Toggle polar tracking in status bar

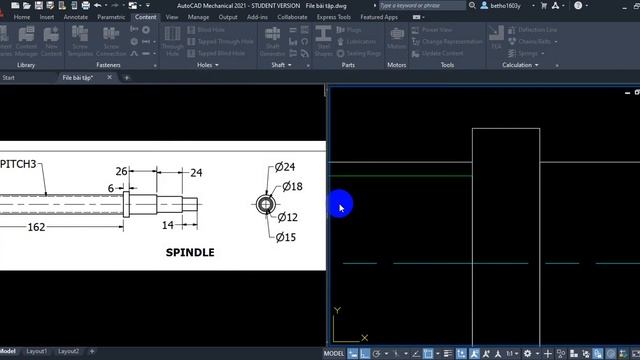pos(376,353)
